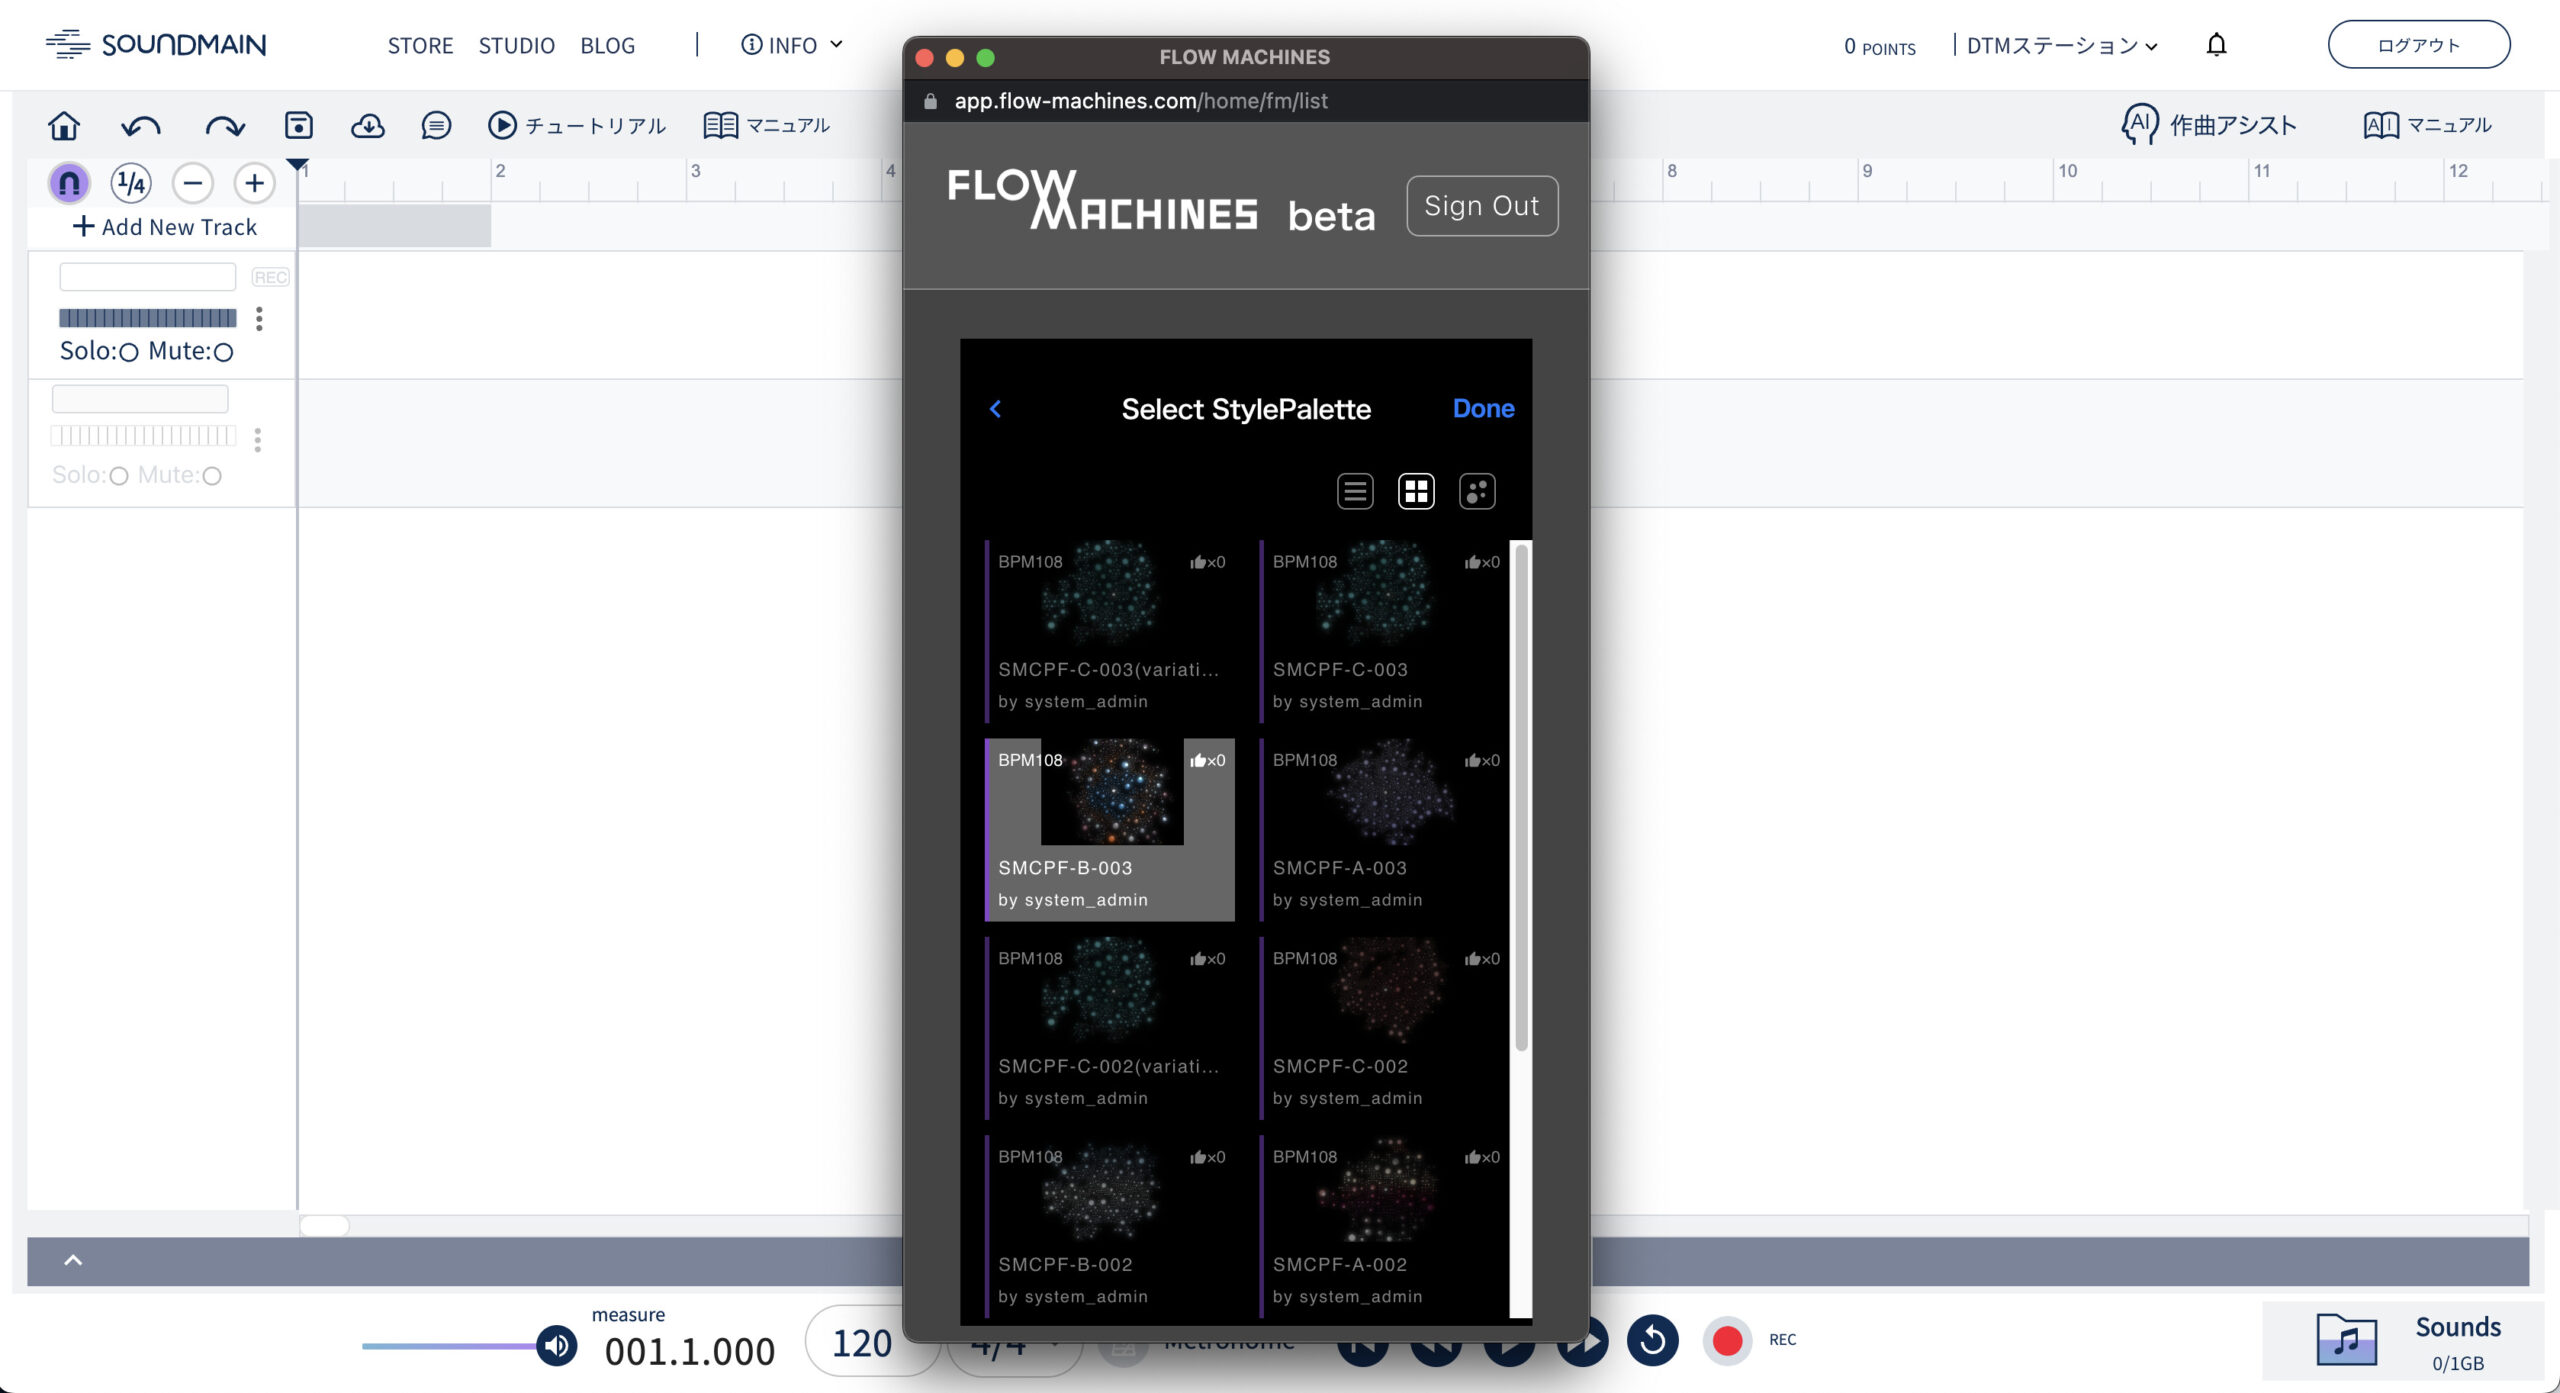Click the 0 POINTS indicator
2560x1393 pixels.
[1880, 46]
